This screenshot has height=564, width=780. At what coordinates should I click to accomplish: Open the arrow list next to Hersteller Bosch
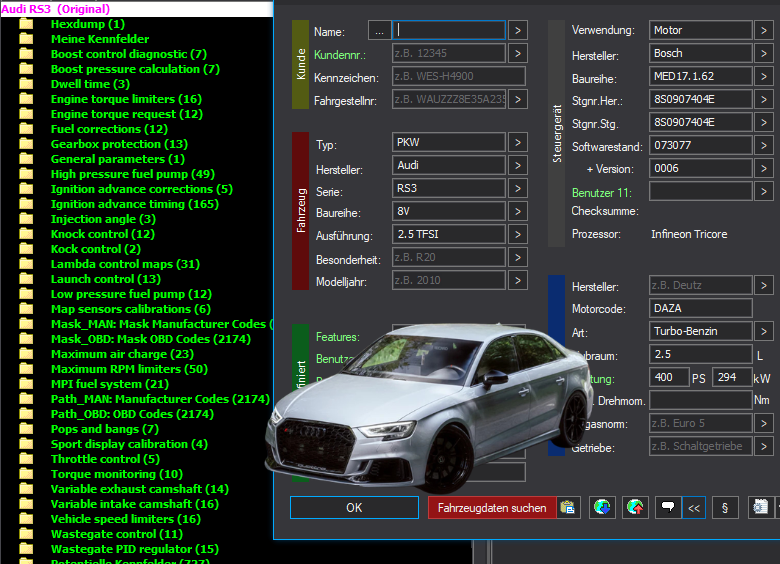(x=764, y=53)
